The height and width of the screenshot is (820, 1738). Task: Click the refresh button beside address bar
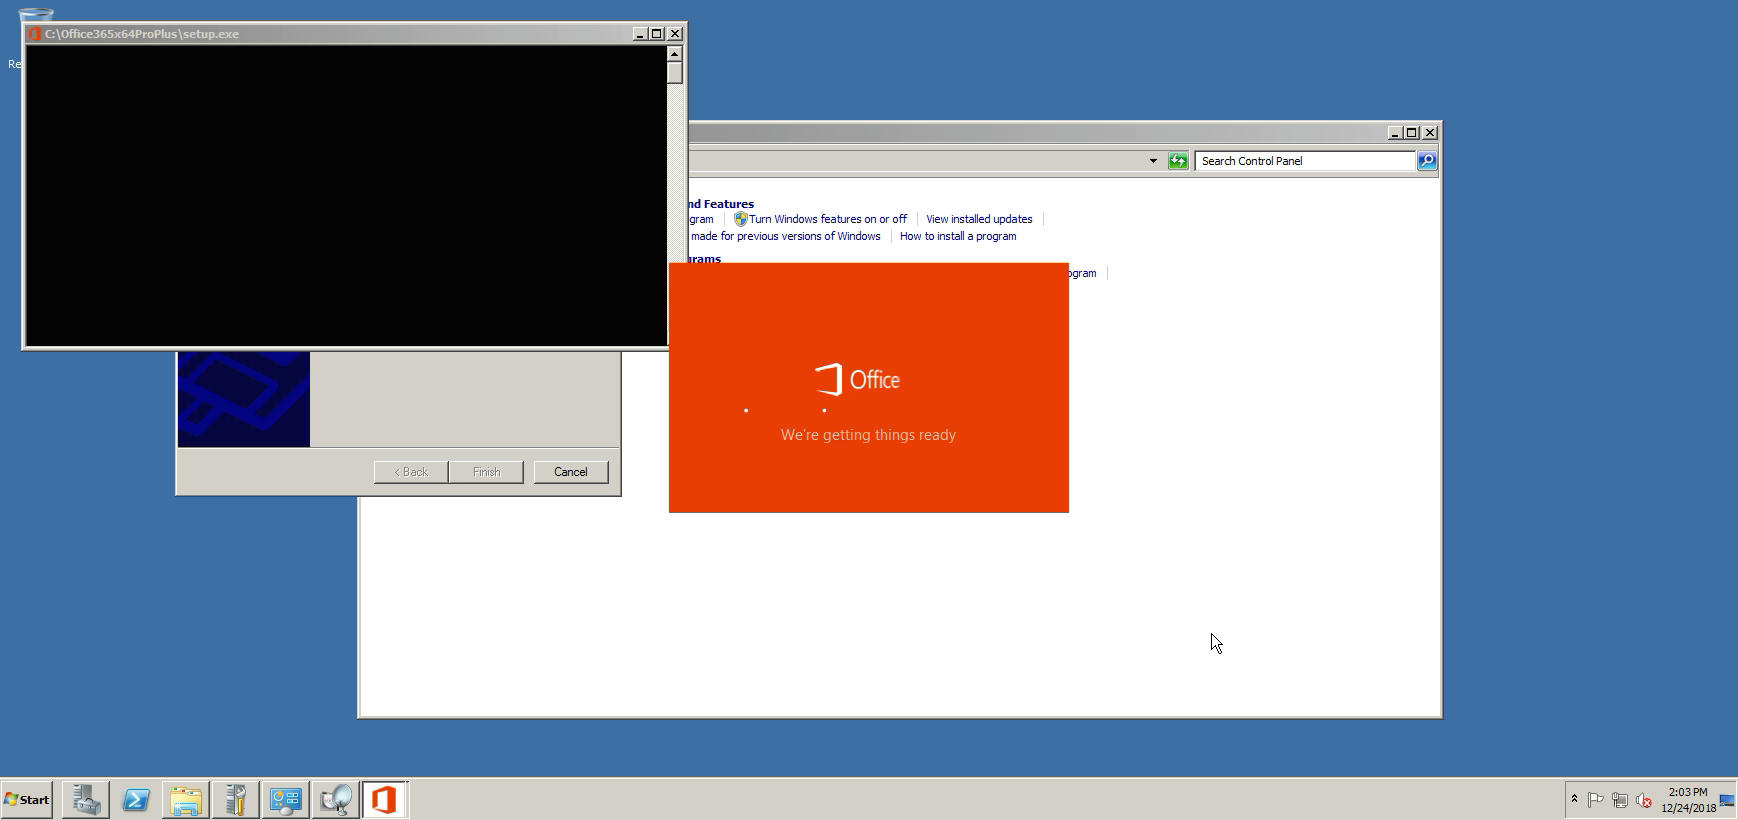(1178, 161)
